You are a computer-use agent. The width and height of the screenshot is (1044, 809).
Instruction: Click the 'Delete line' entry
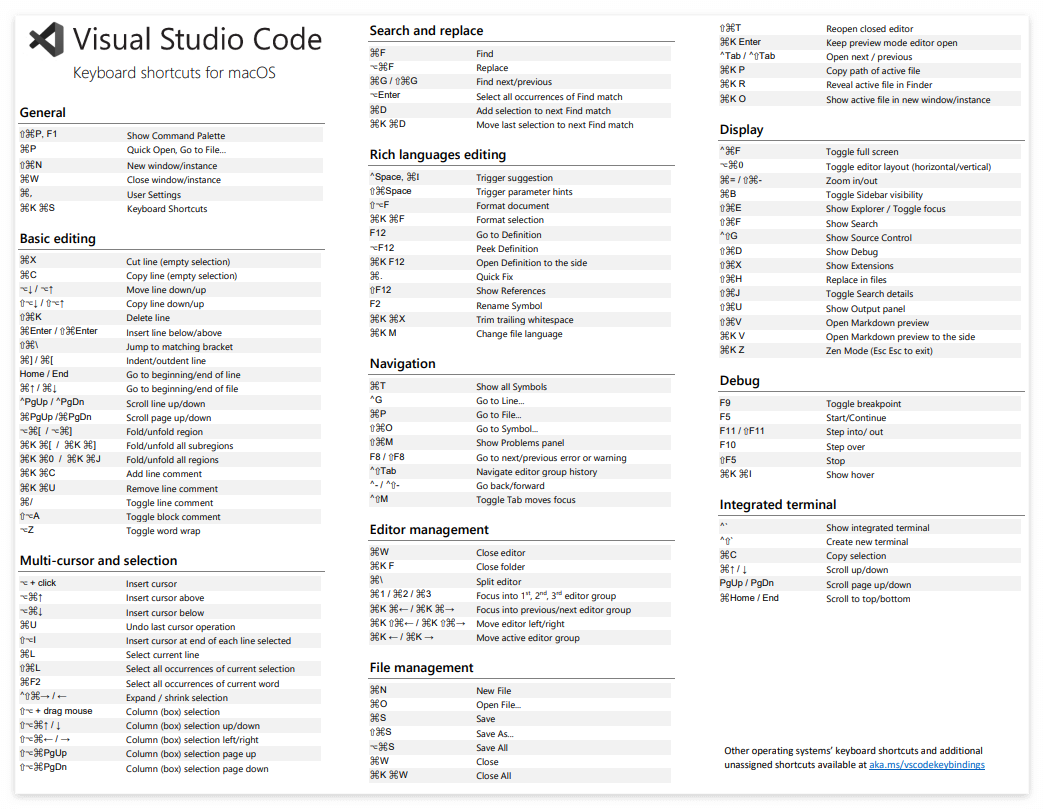coord(148,318)
